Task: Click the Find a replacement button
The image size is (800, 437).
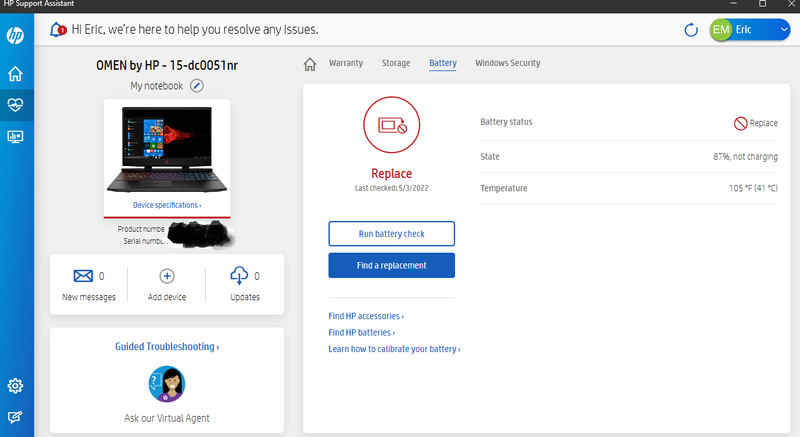Action: 391,265
